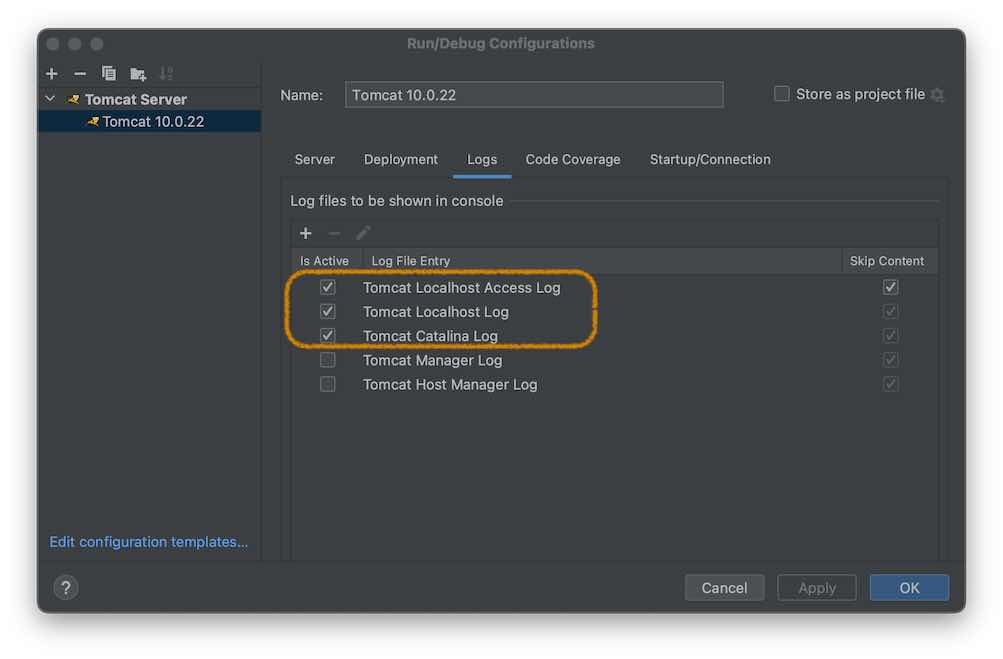Close the dialog with the red window button
The image size is (1003, 659).
pos(53,44)
